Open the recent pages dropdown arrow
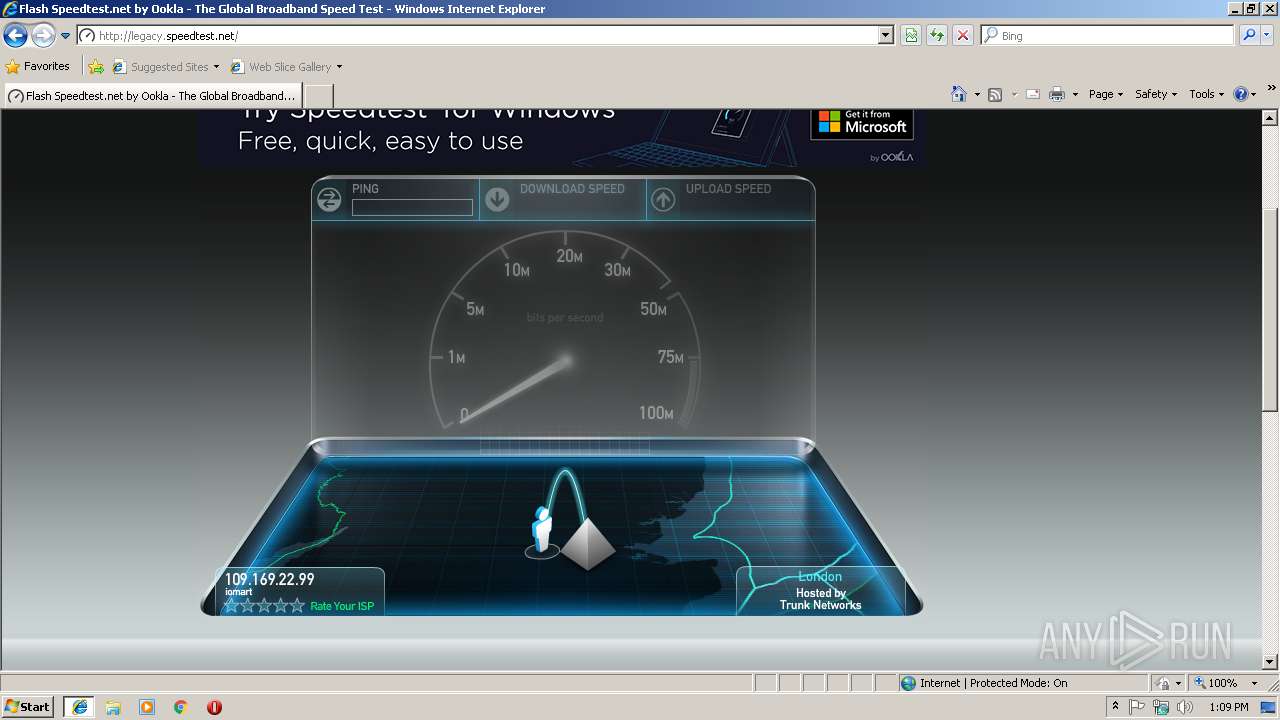Screen dimensions: 1280x720 click(x=65, y=36)
